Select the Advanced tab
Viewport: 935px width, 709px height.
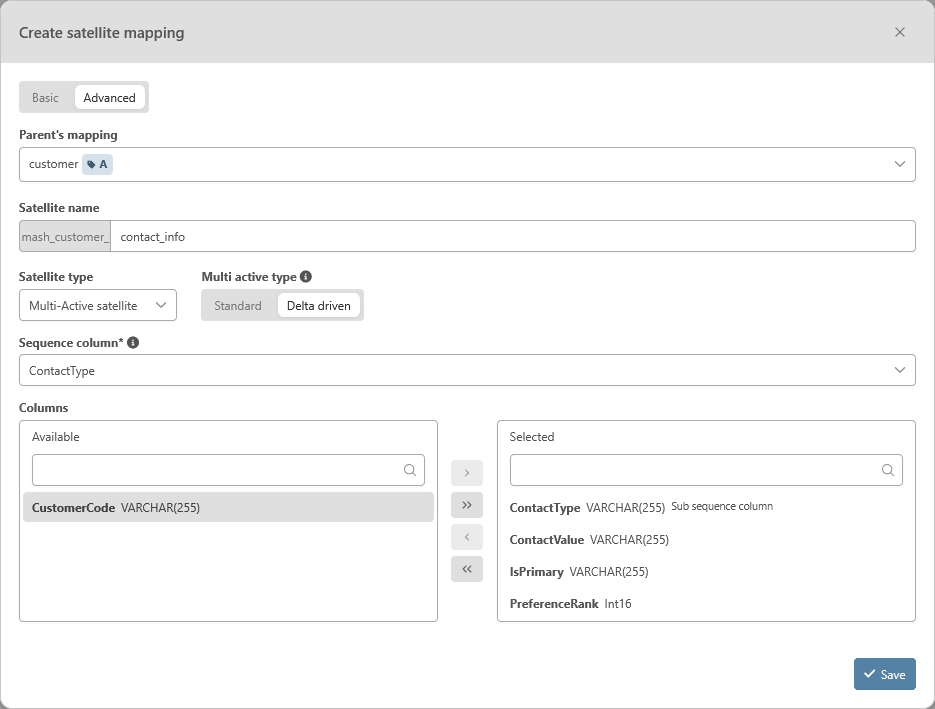pos(109,98)
